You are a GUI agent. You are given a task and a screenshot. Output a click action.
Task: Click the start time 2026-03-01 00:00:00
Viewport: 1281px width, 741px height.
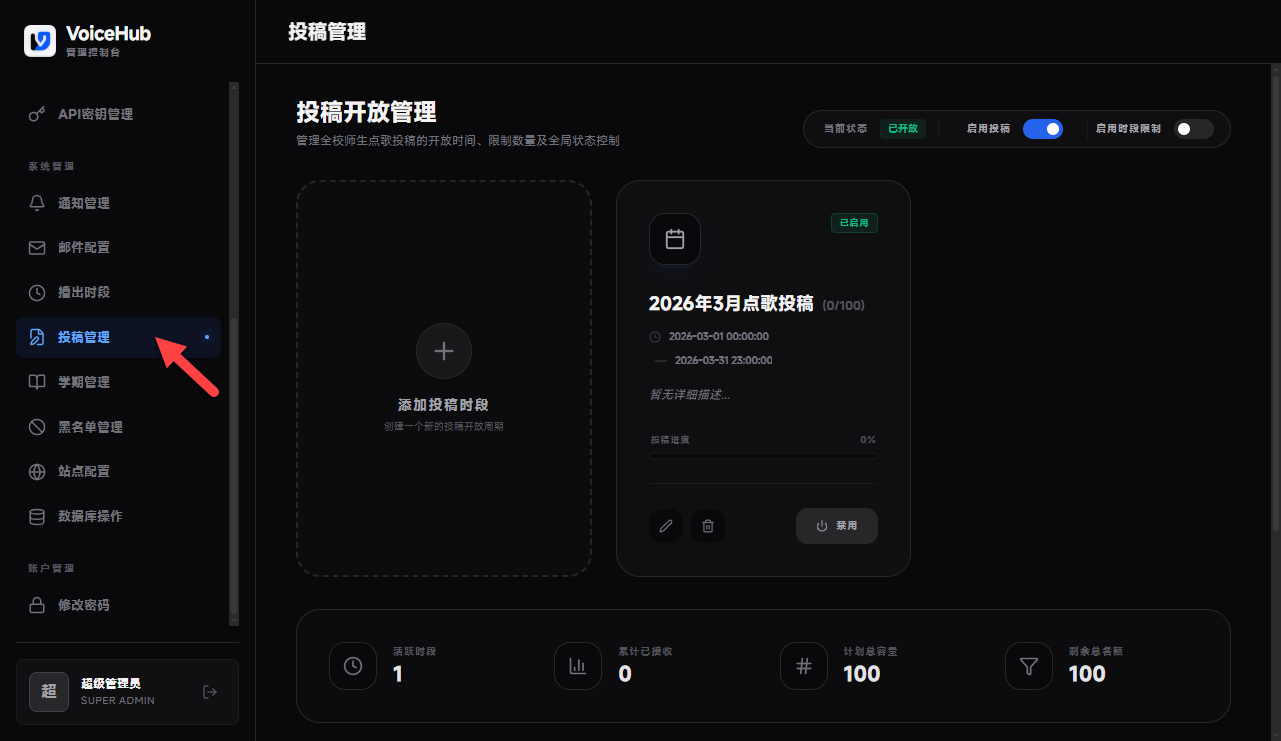pyautogui.click(x=719, y=336)
